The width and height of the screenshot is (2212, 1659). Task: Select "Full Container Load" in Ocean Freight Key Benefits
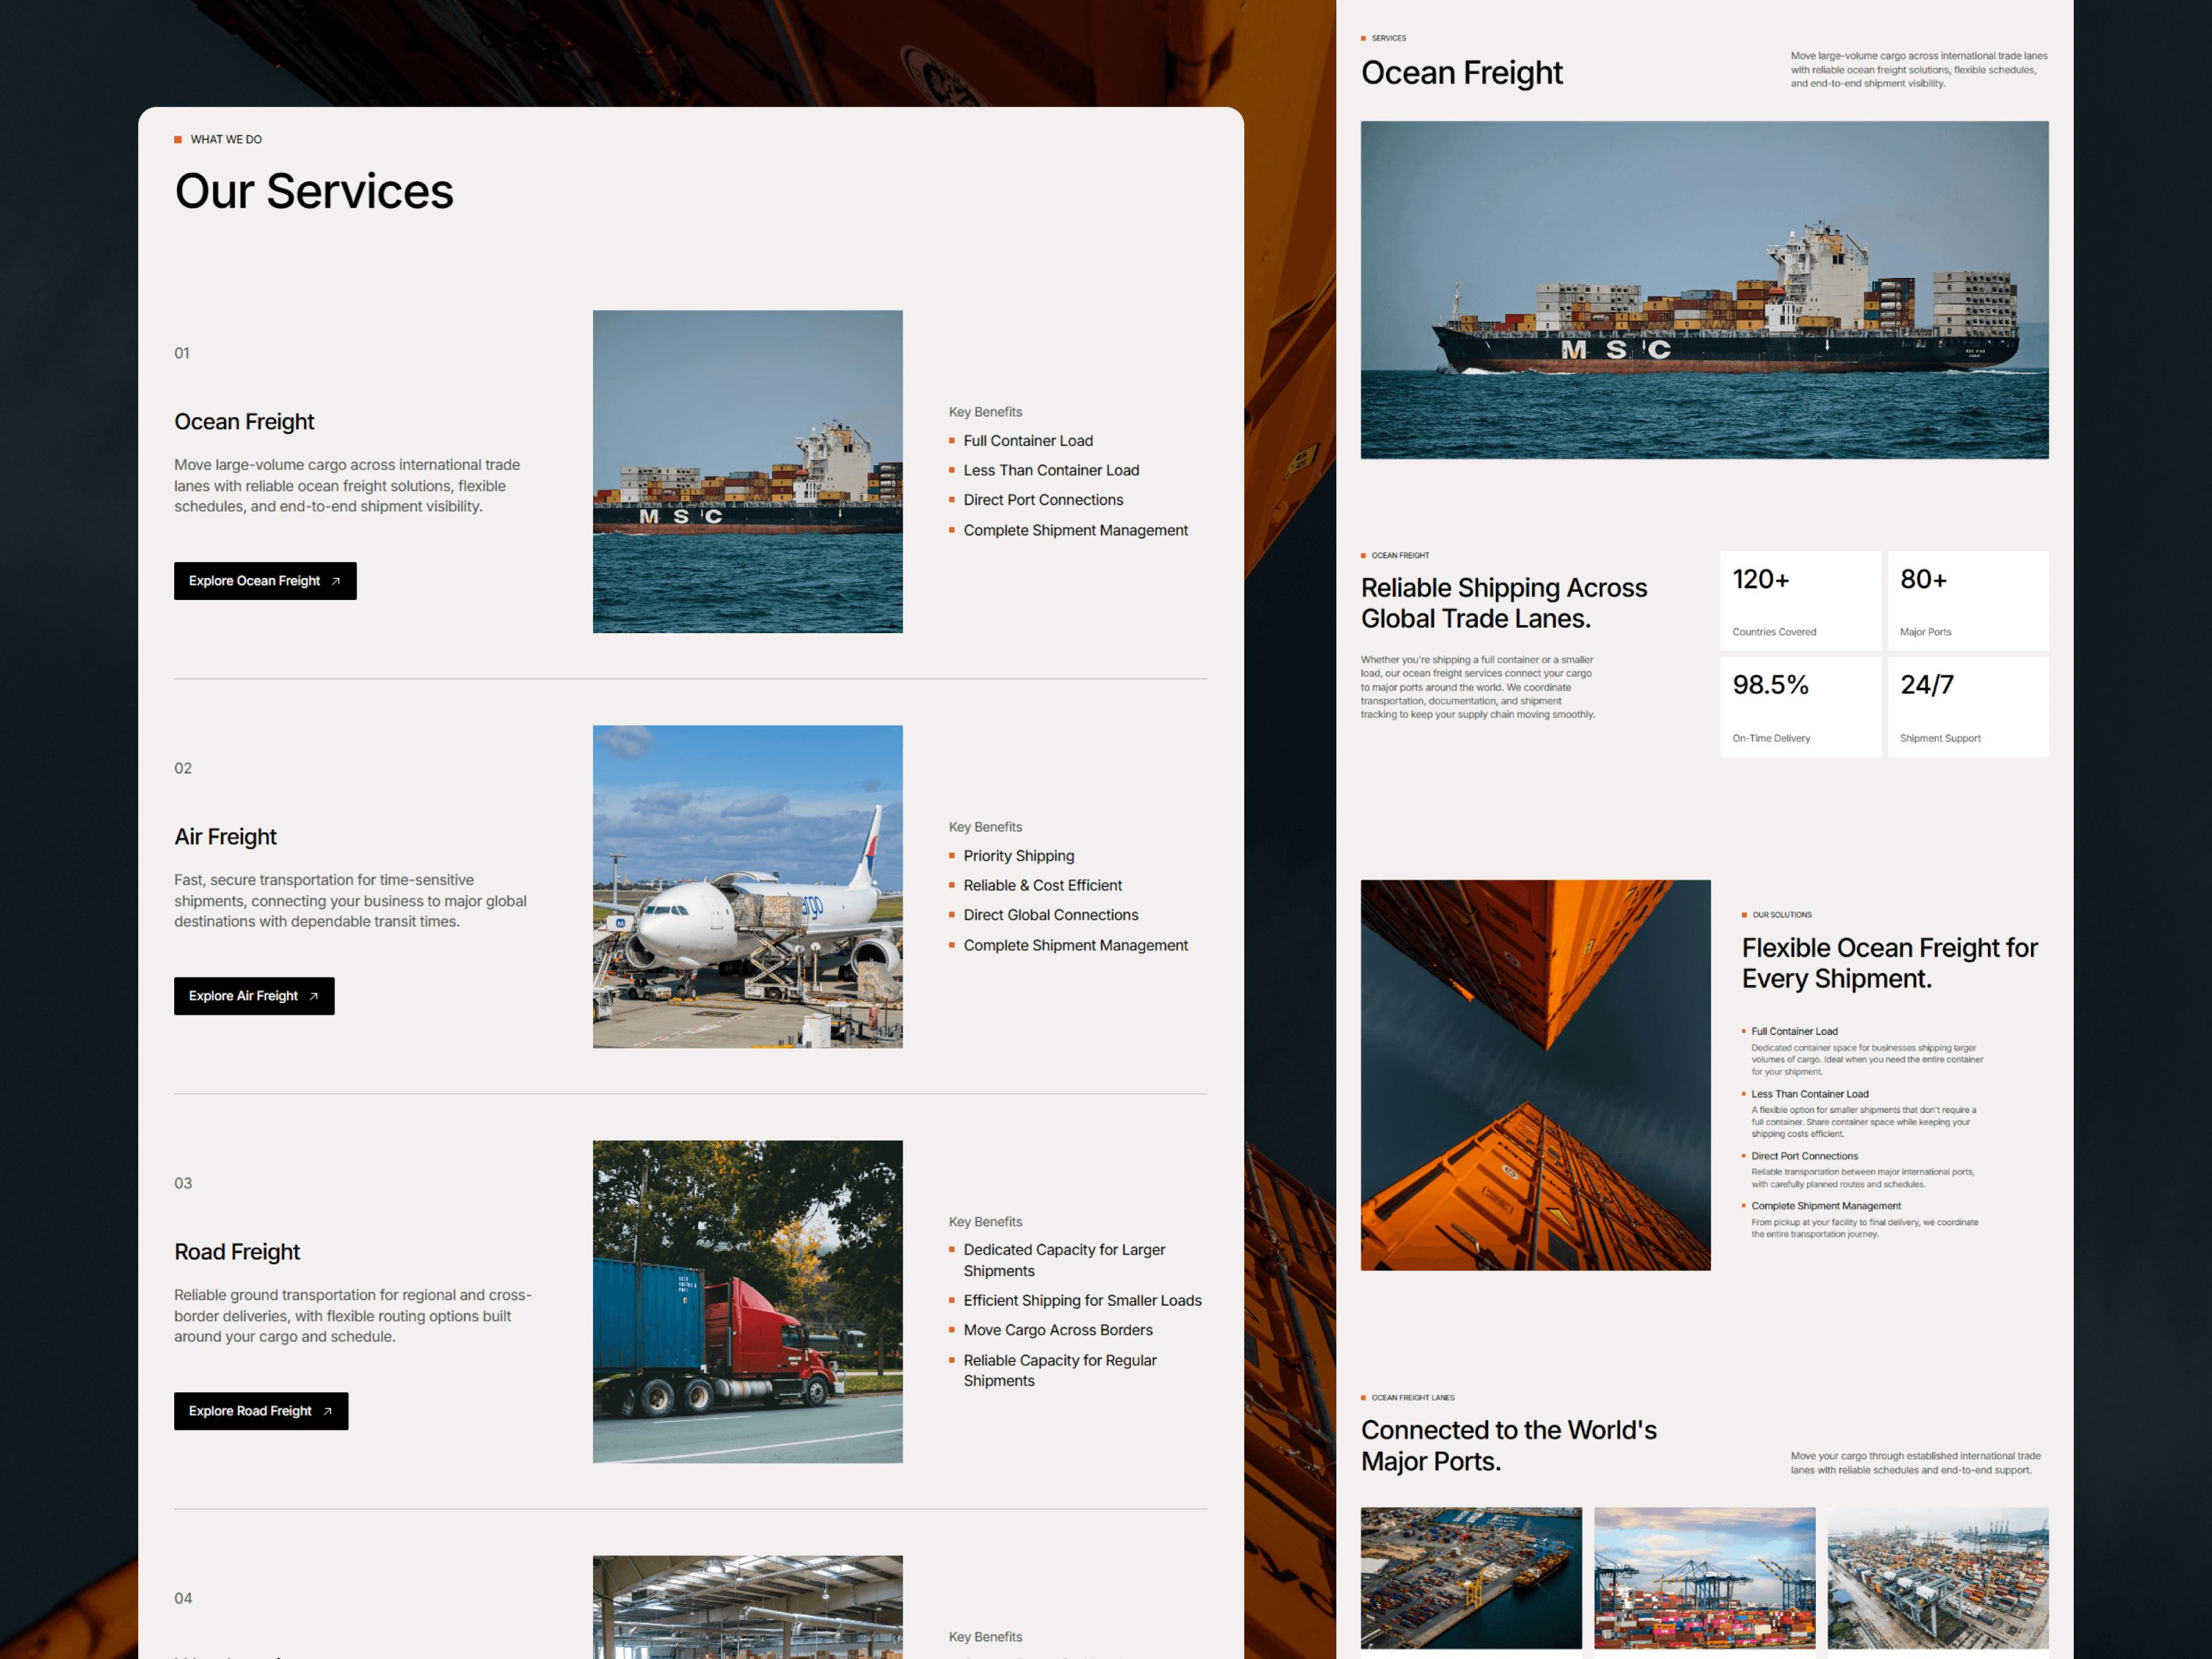pos(1028,441)
